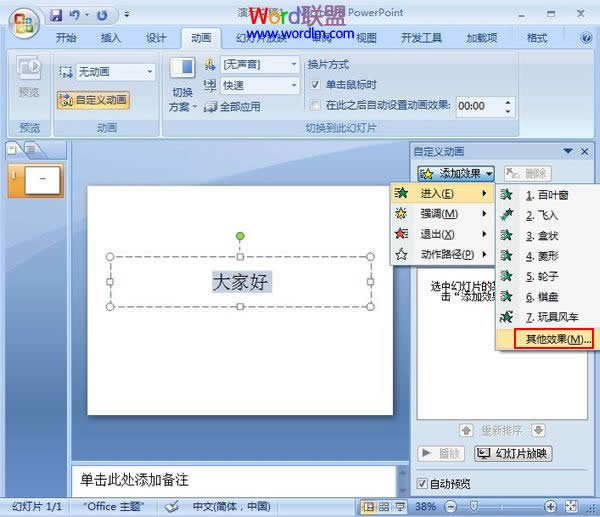The image size is (600, 517).
Task: Start Slide Show from animation pane
Action: click(x=513, y=454)
